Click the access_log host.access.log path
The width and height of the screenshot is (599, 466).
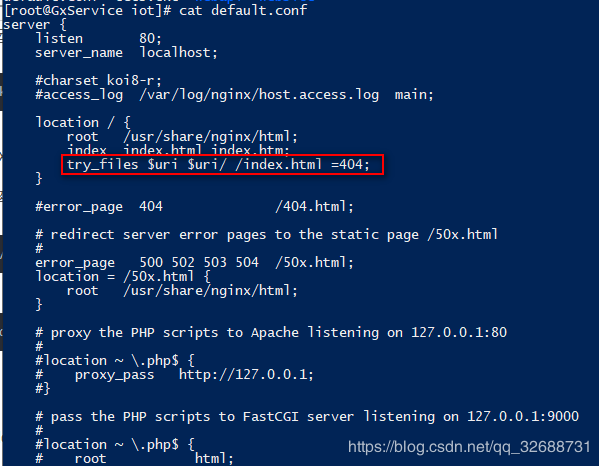[259, 95]
